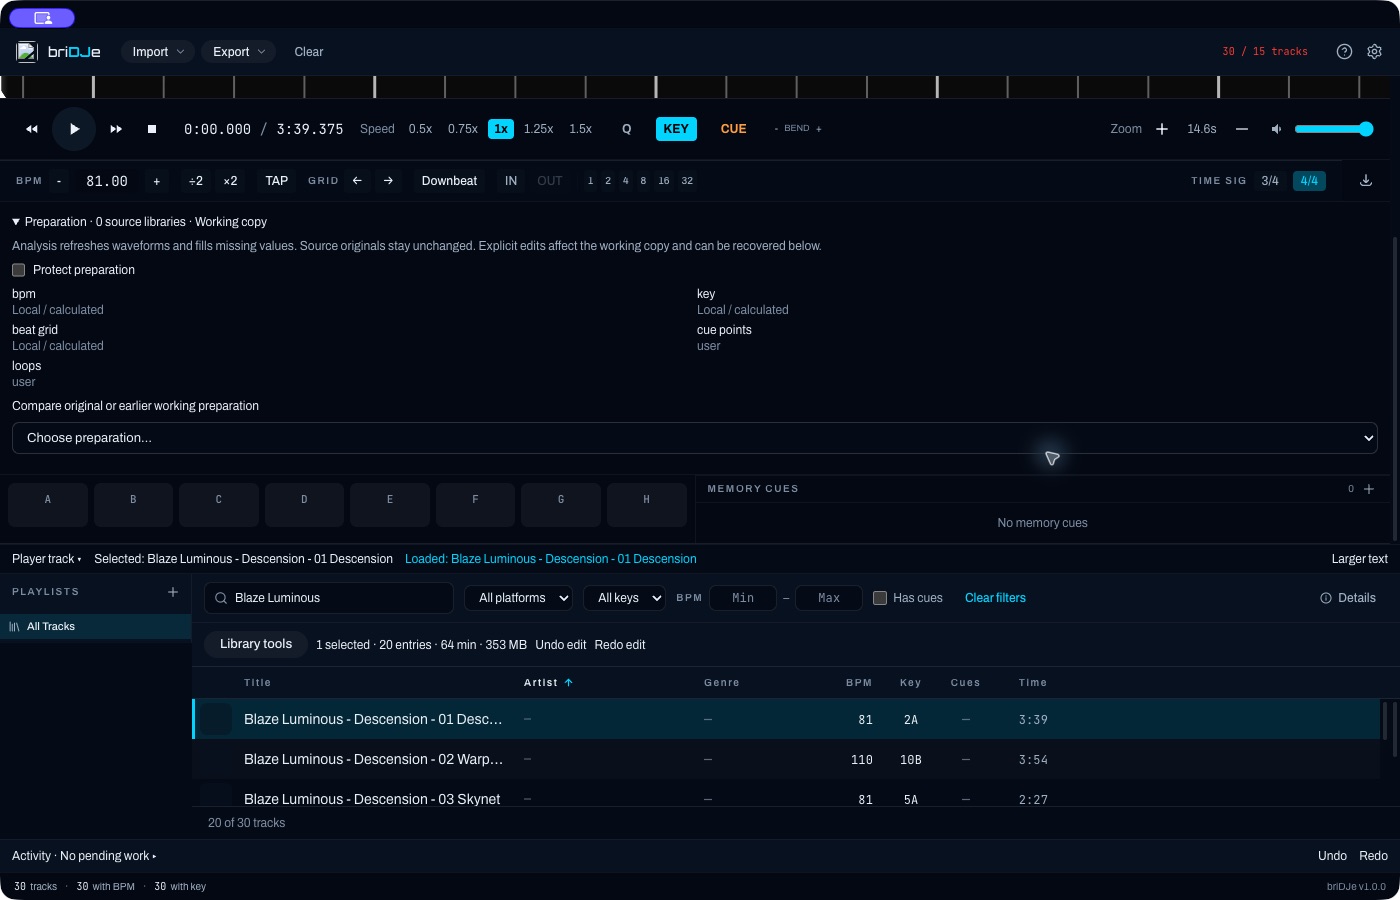The image size is (1400, 900).
Task: Start playback with the play button
Action: click(x=74, y=129)
